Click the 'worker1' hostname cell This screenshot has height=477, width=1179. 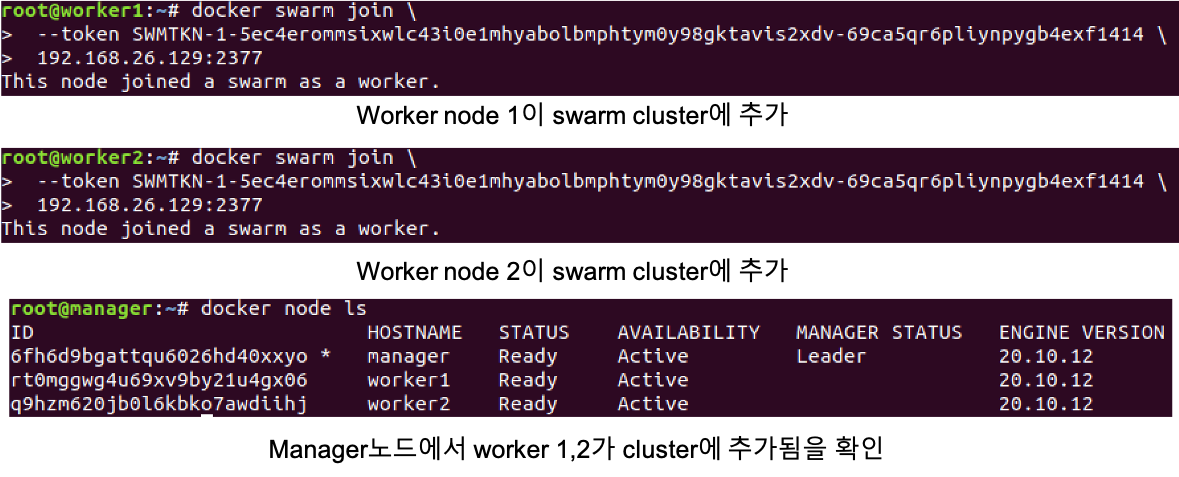click(408, 380)
